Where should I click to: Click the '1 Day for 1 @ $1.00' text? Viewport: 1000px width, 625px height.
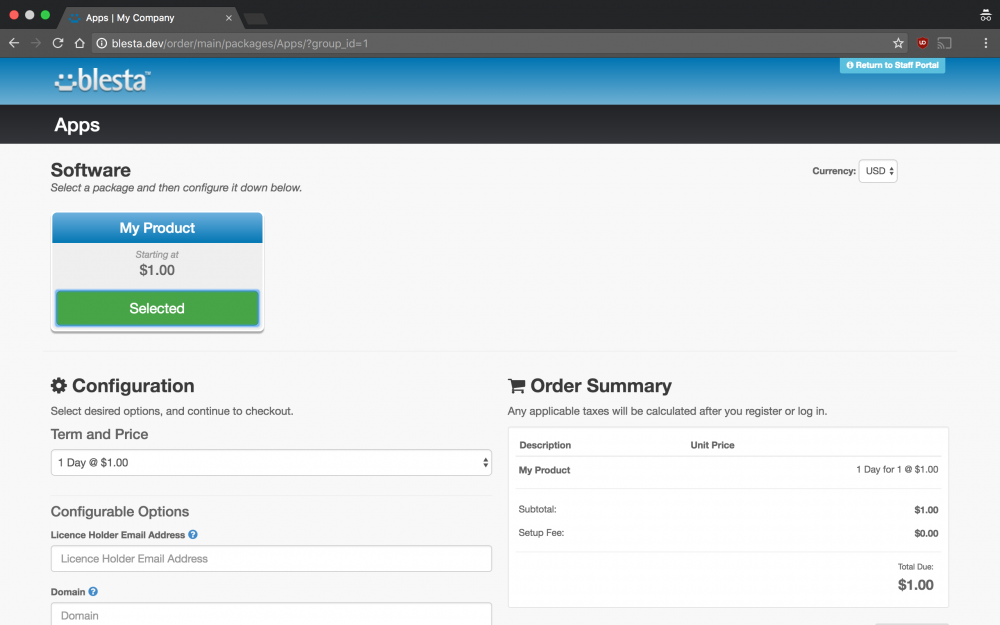[897, 469]
